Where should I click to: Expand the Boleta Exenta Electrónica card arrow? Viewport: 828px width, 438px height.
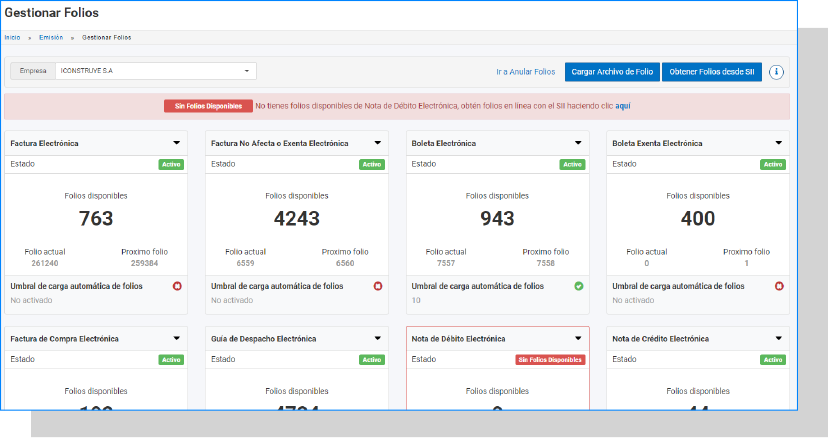coord(778,143)
